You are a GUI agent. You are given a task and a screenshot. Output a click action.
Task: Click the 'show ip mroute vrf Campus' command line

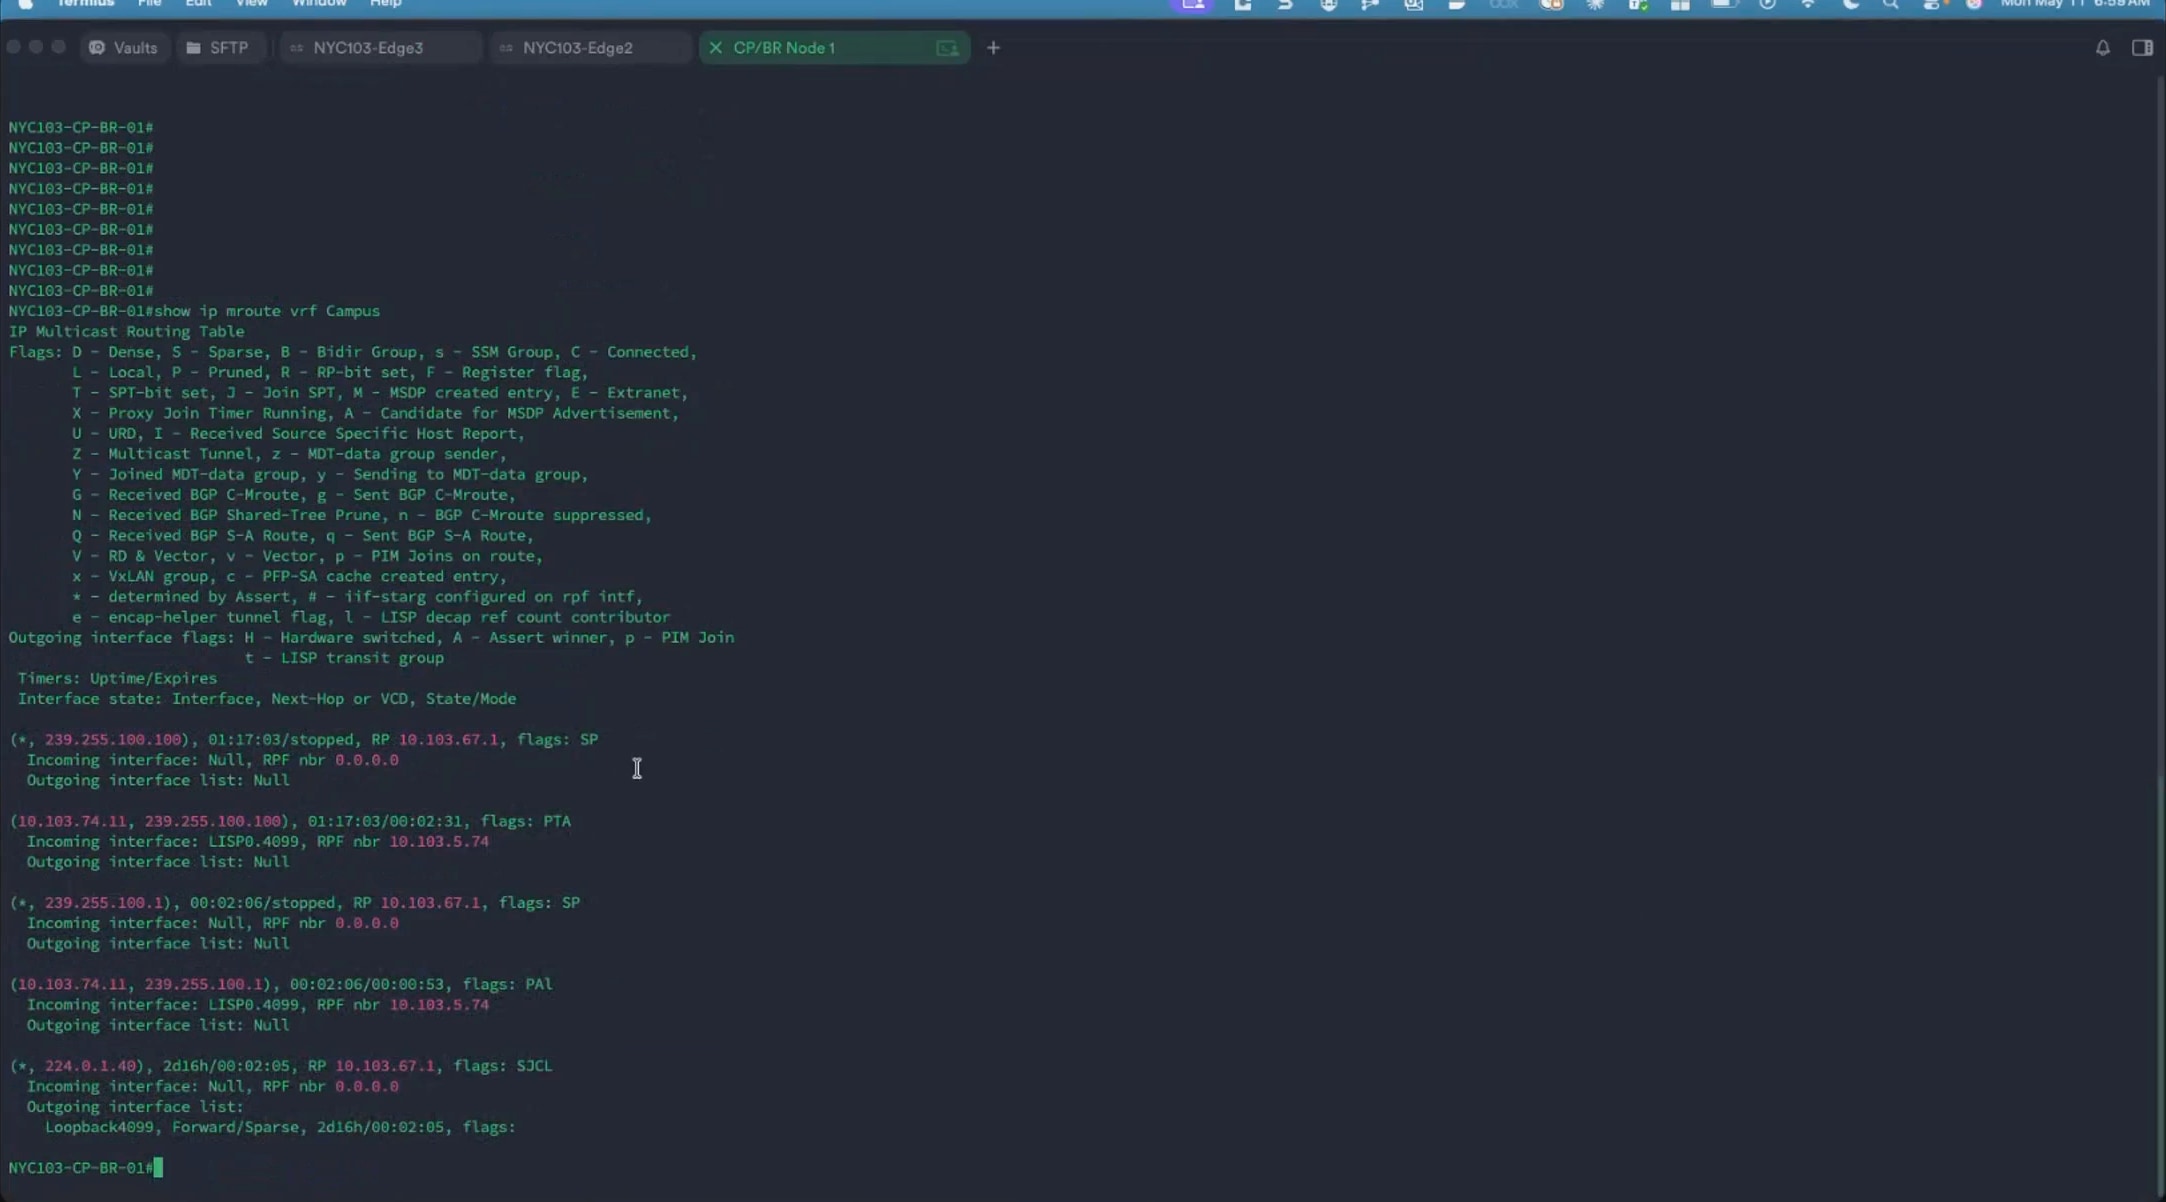(194, 311)
